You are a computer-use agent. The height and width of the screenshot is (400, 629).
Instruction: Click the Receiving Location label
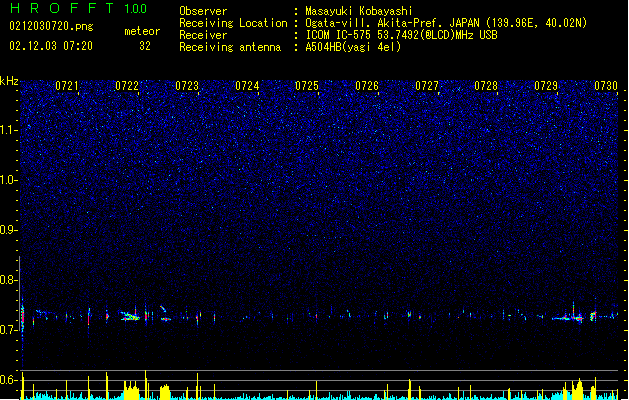233,23
